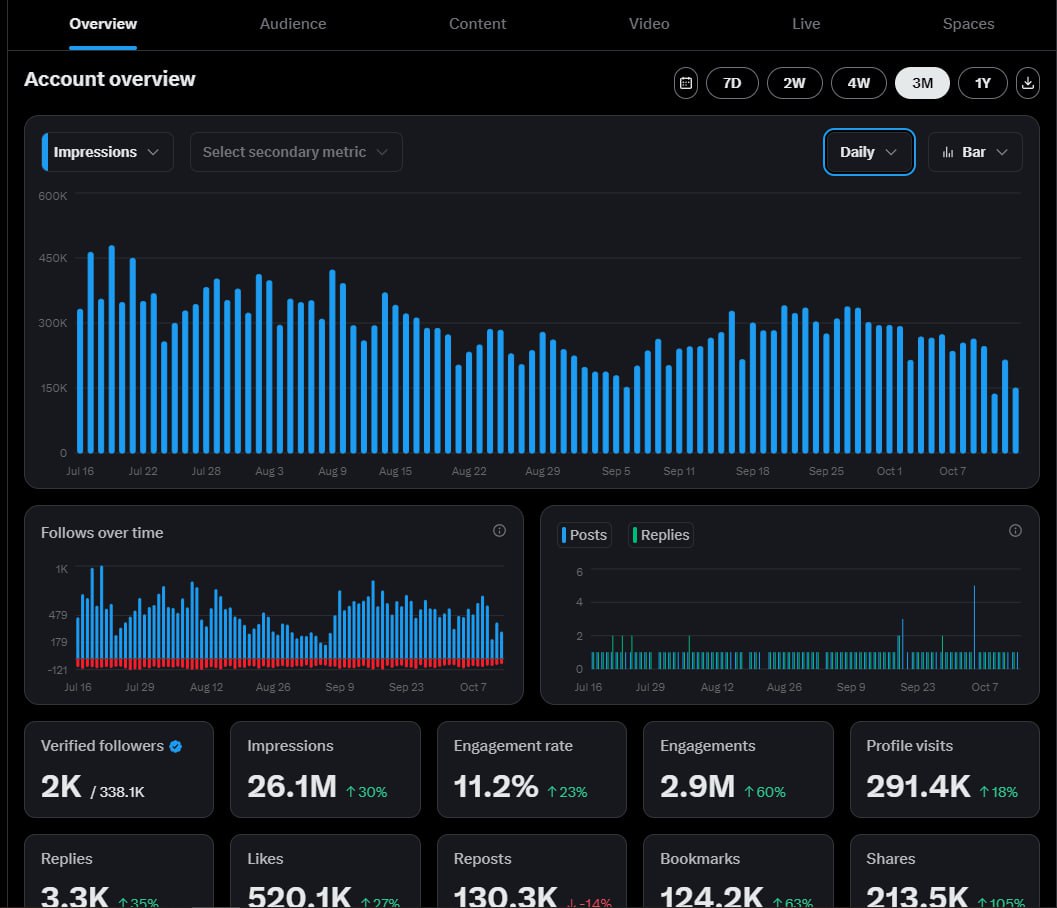Switch to the Audience tab
This screenshot has height=908, width=1057.
(293, 24)
